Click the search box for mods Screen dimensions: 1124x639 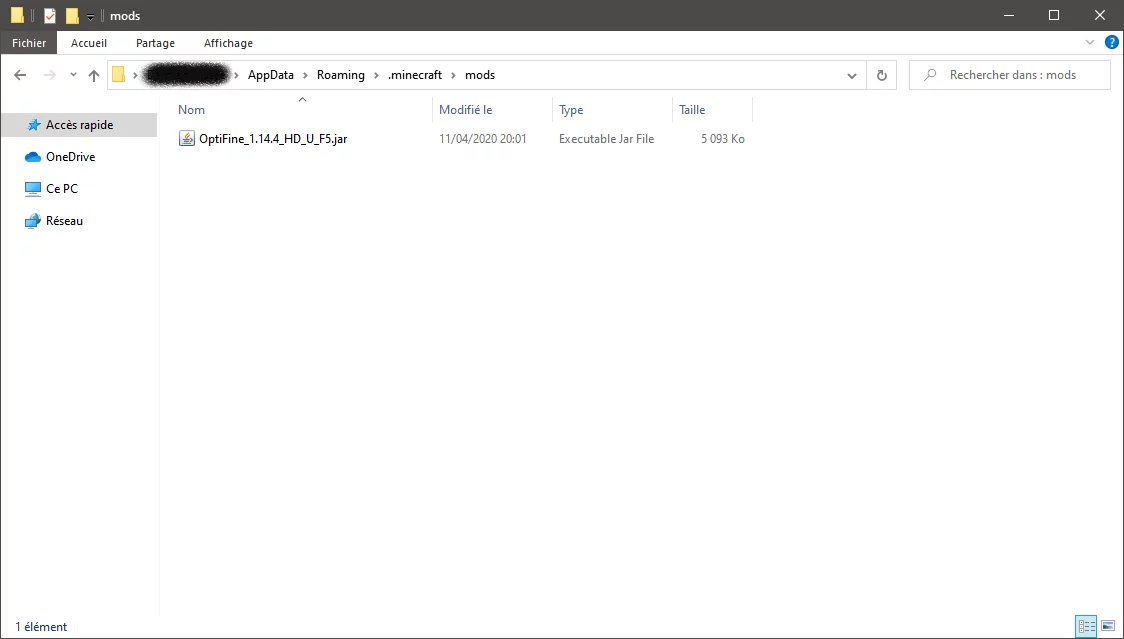click(1010, 75)
